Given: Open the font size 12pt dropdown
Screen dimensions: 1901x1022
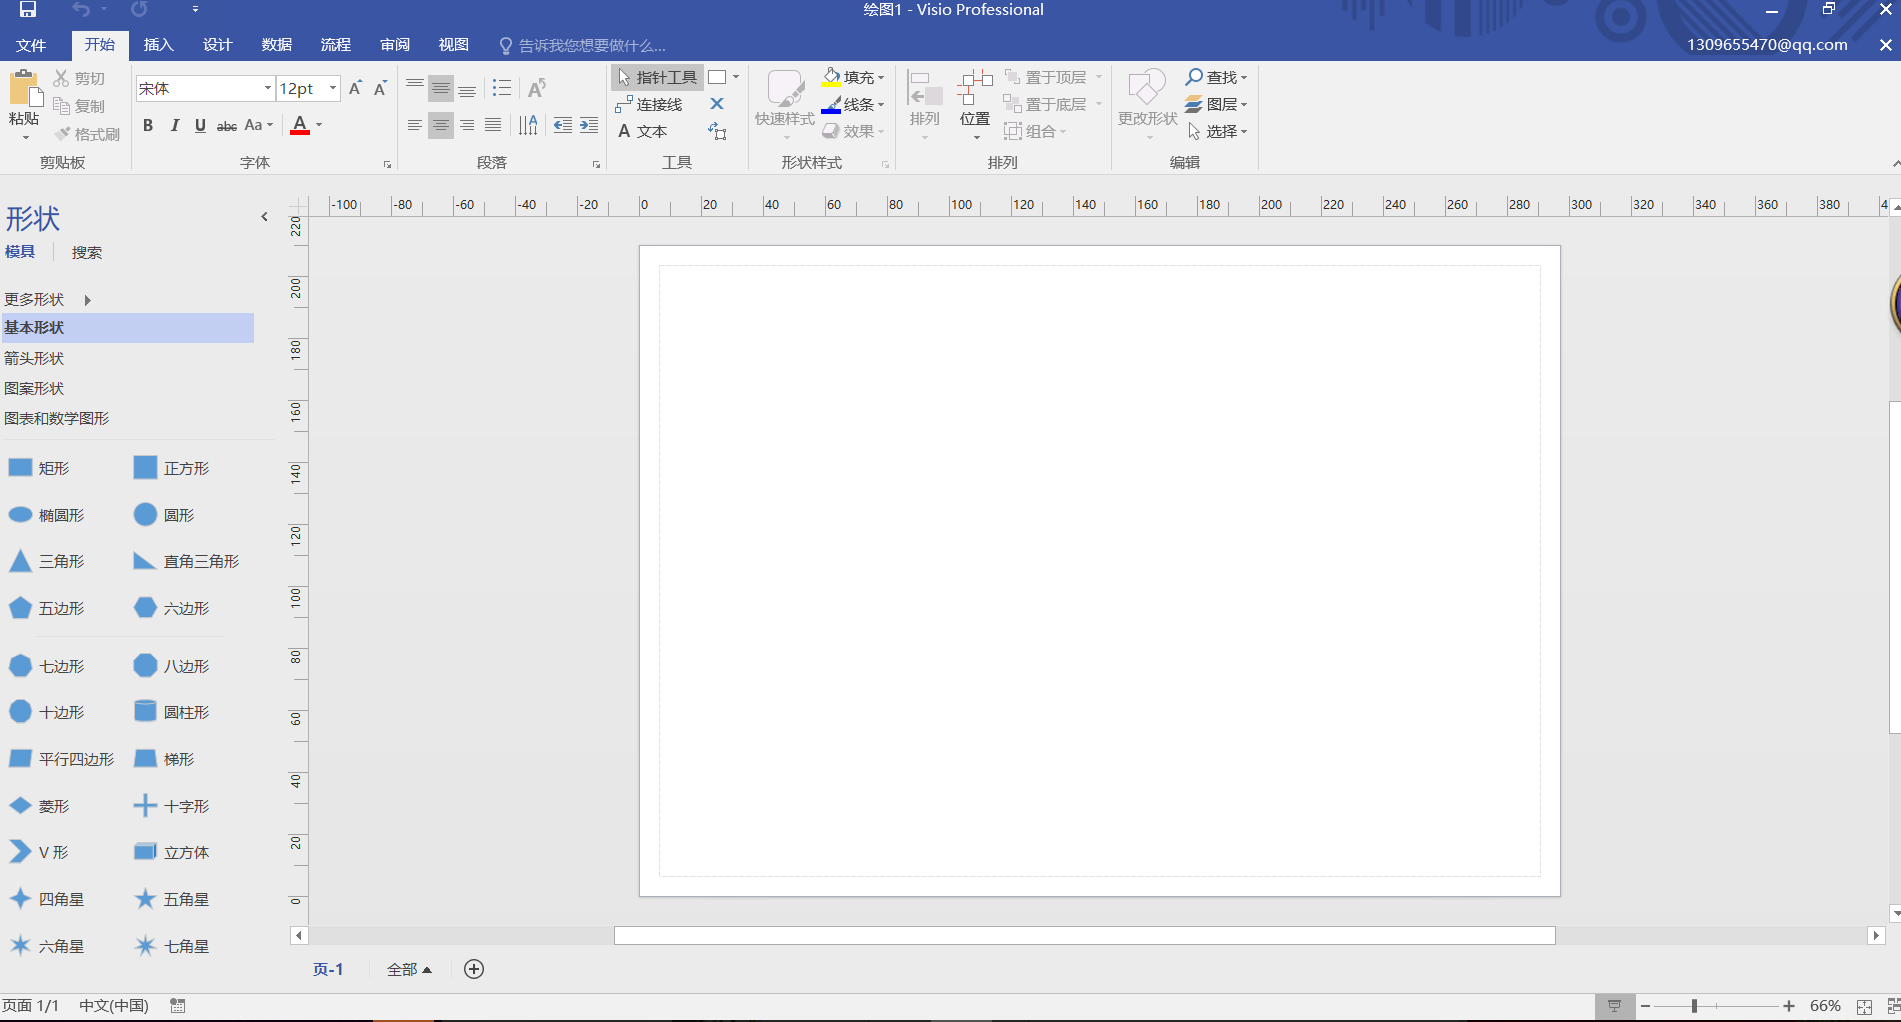Looking at the screenshot, I should (x=333, y=88).
